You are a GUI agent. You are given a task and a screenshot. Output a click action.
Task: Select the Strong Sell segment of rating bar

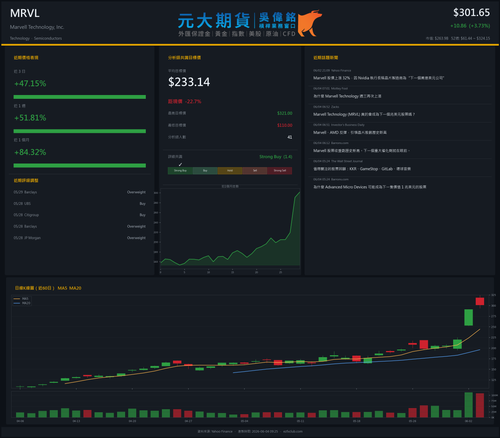point(280,171)
